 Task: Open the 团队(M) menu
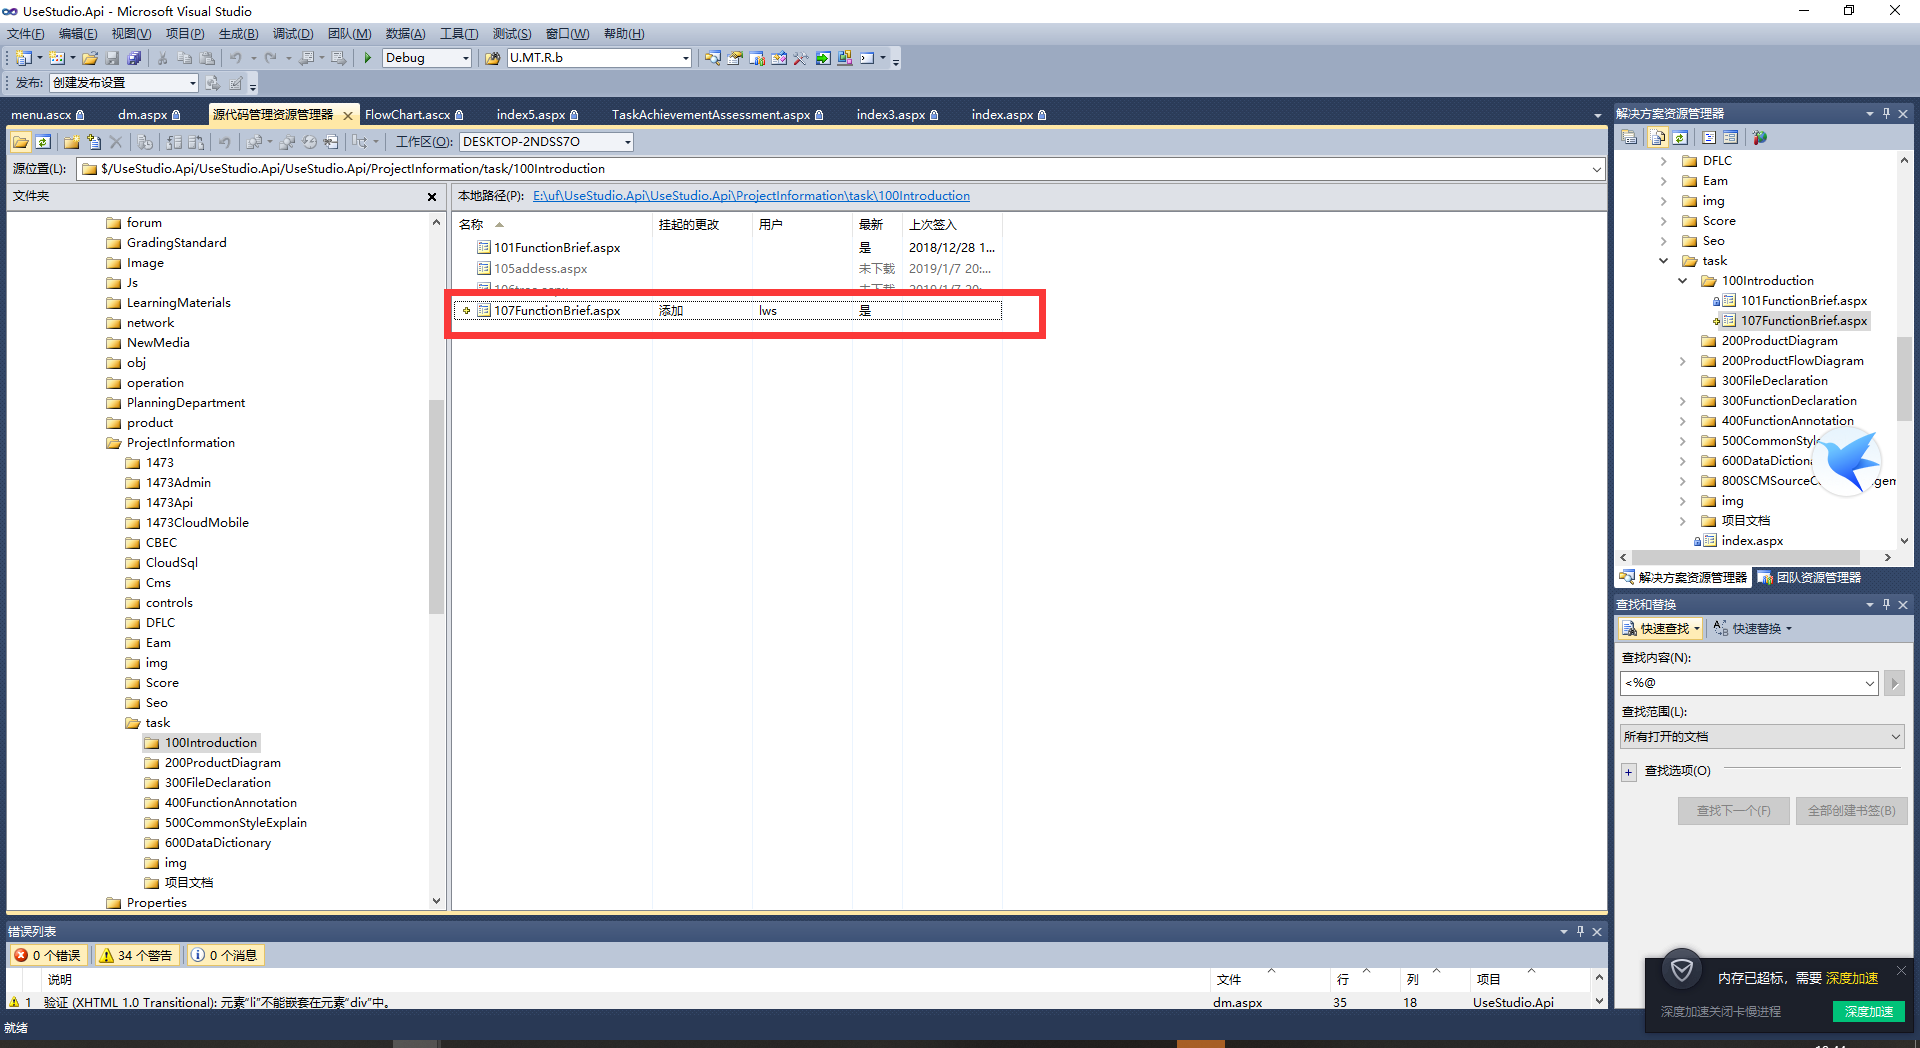(x=349, y=34)
